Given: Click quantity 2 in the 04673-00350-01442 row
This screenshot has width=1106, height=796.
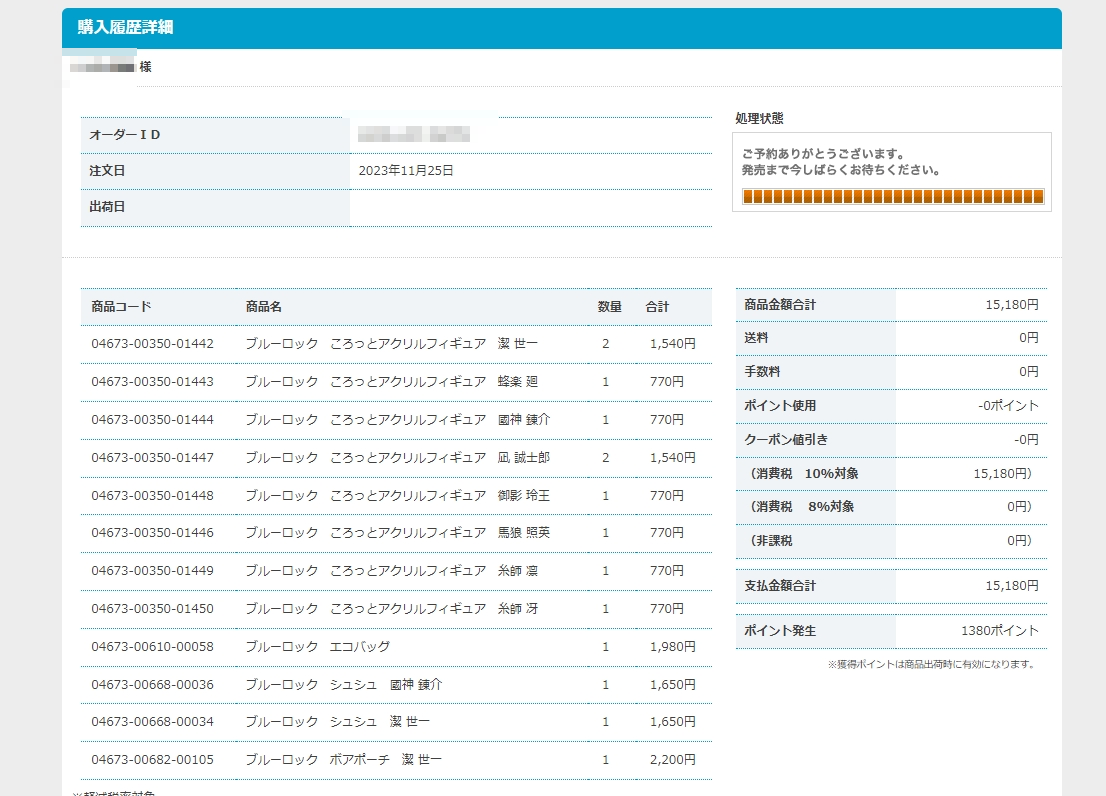Looking at the screenshot, I should pyautogui.click(x=606, y=343).
